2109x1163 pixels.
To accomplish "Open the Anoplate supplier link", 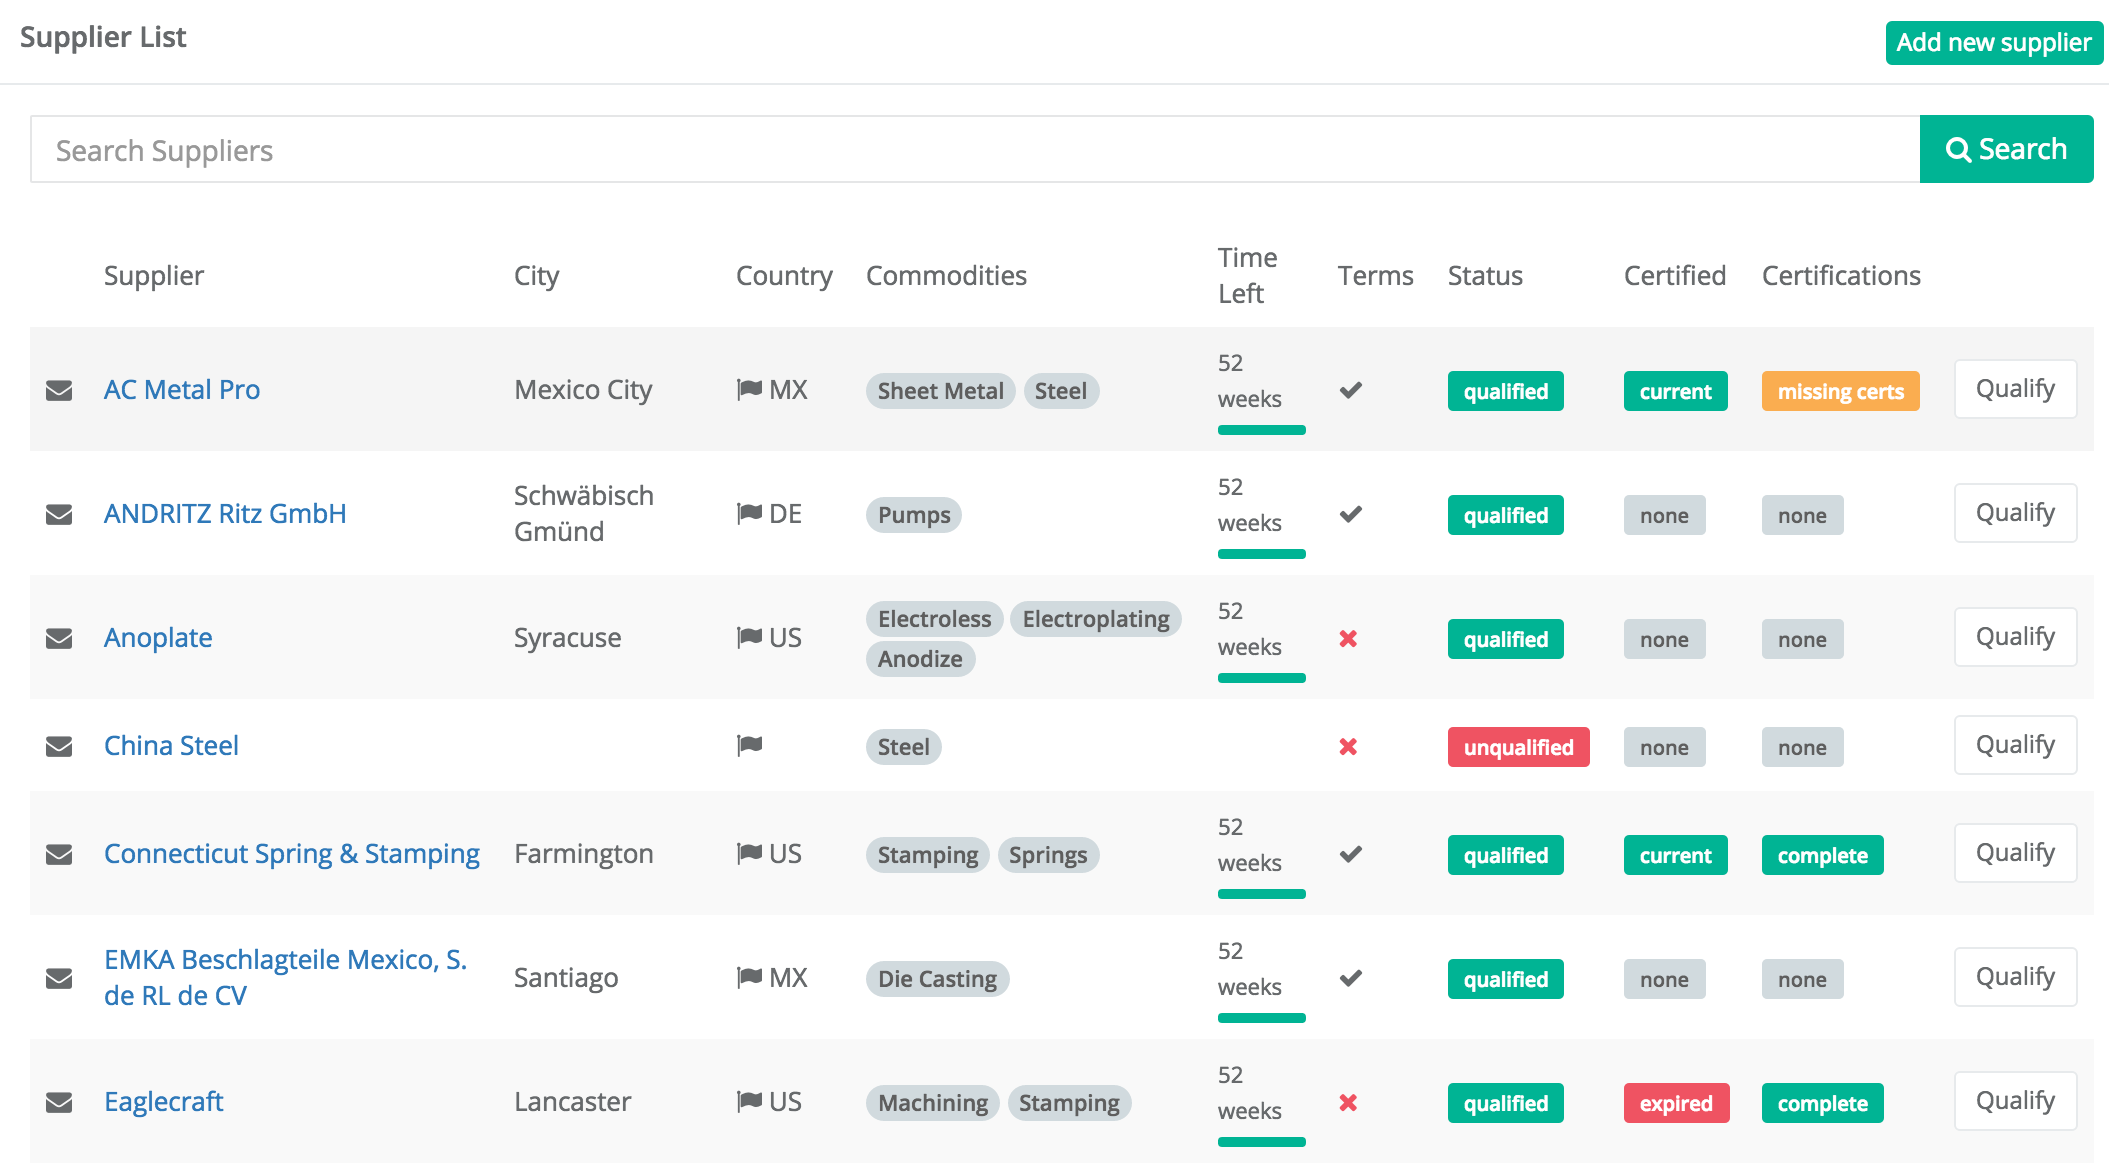I will (158, 637).
